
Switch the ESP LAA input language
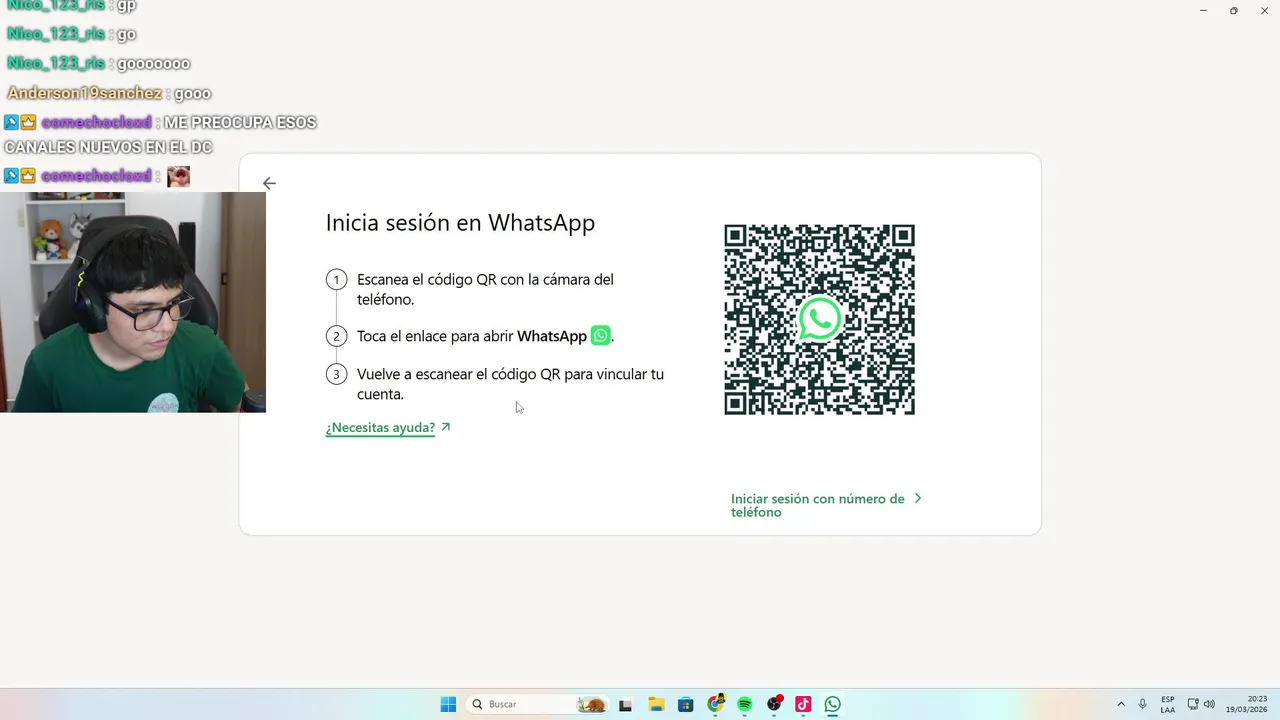[x=1168, y=704]
